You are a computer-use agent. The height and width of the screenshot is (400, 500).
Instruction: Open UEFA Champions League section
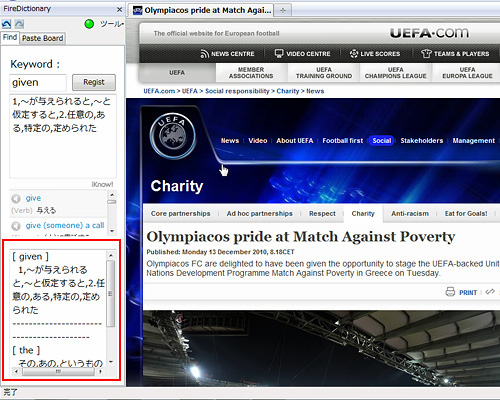click(x=396, y=73)
